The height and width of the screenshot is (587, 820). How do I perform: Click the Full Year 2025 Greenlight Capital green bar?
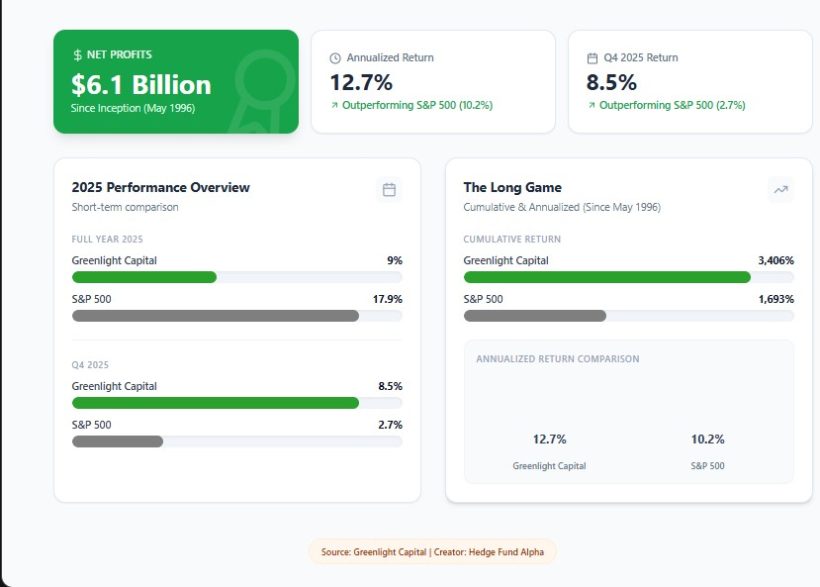144,277
